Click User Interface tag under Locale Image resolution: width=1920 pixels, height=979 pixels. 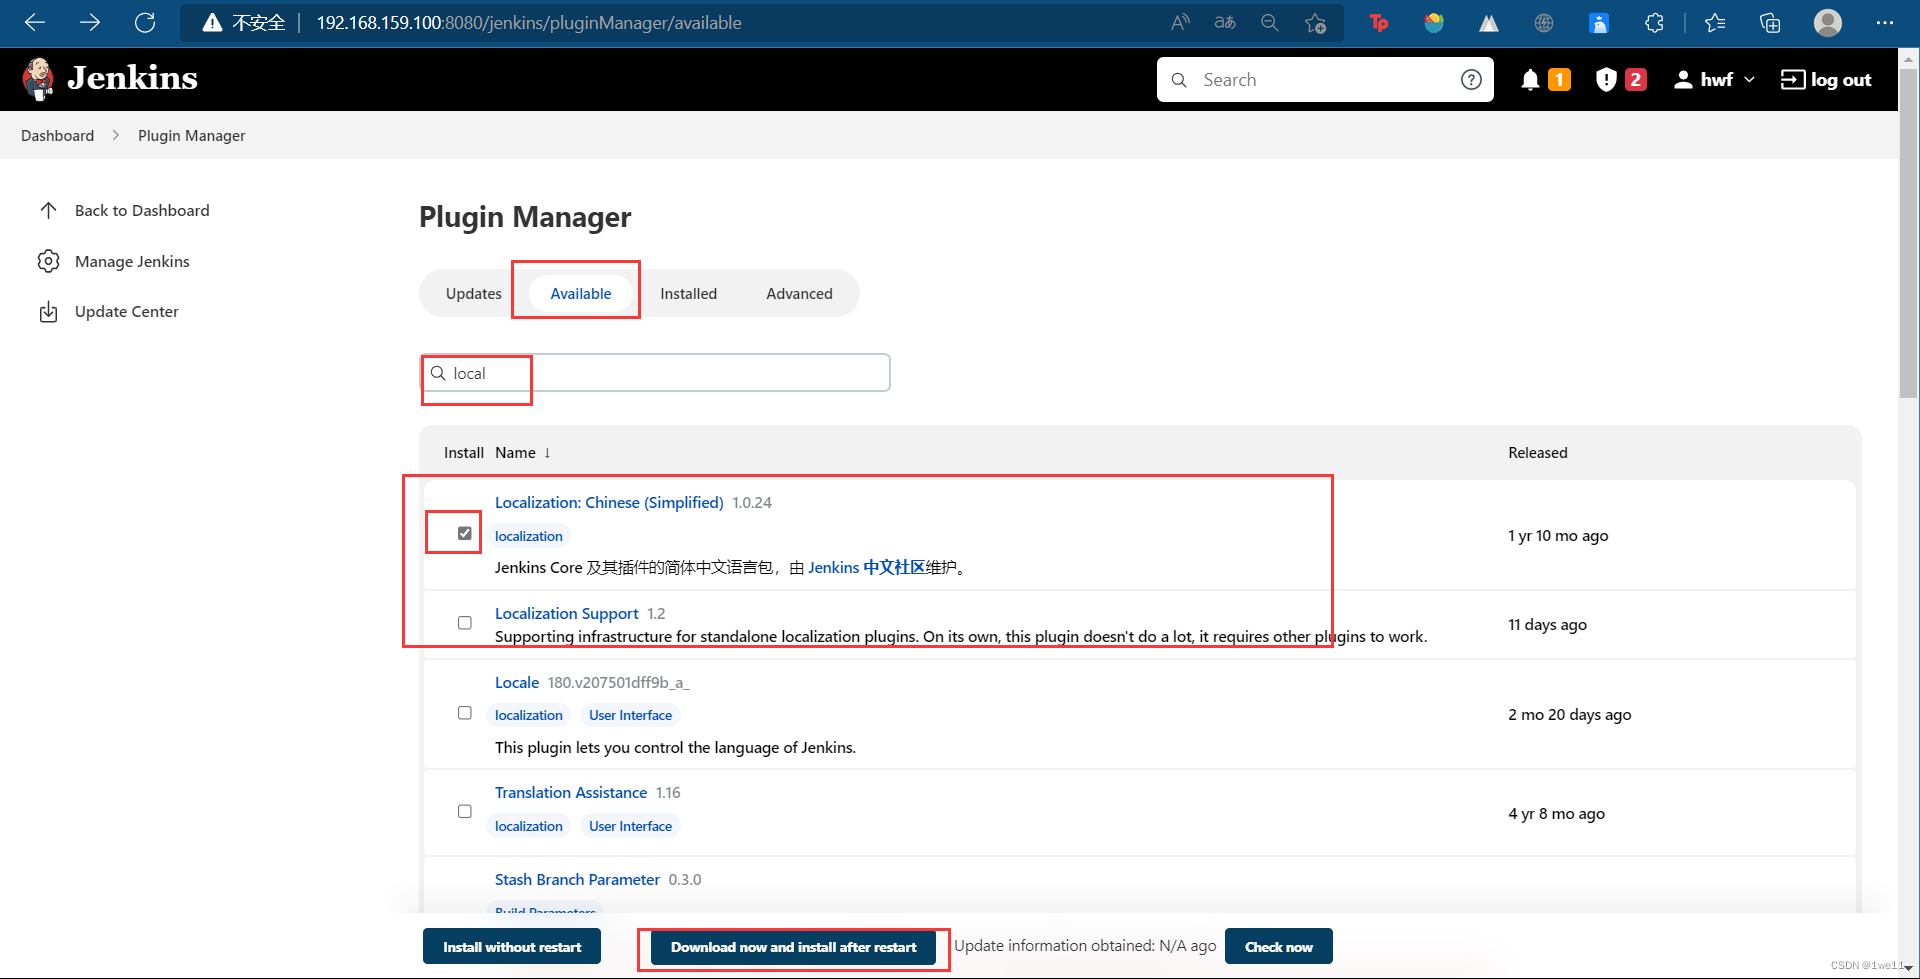(630, 715)
